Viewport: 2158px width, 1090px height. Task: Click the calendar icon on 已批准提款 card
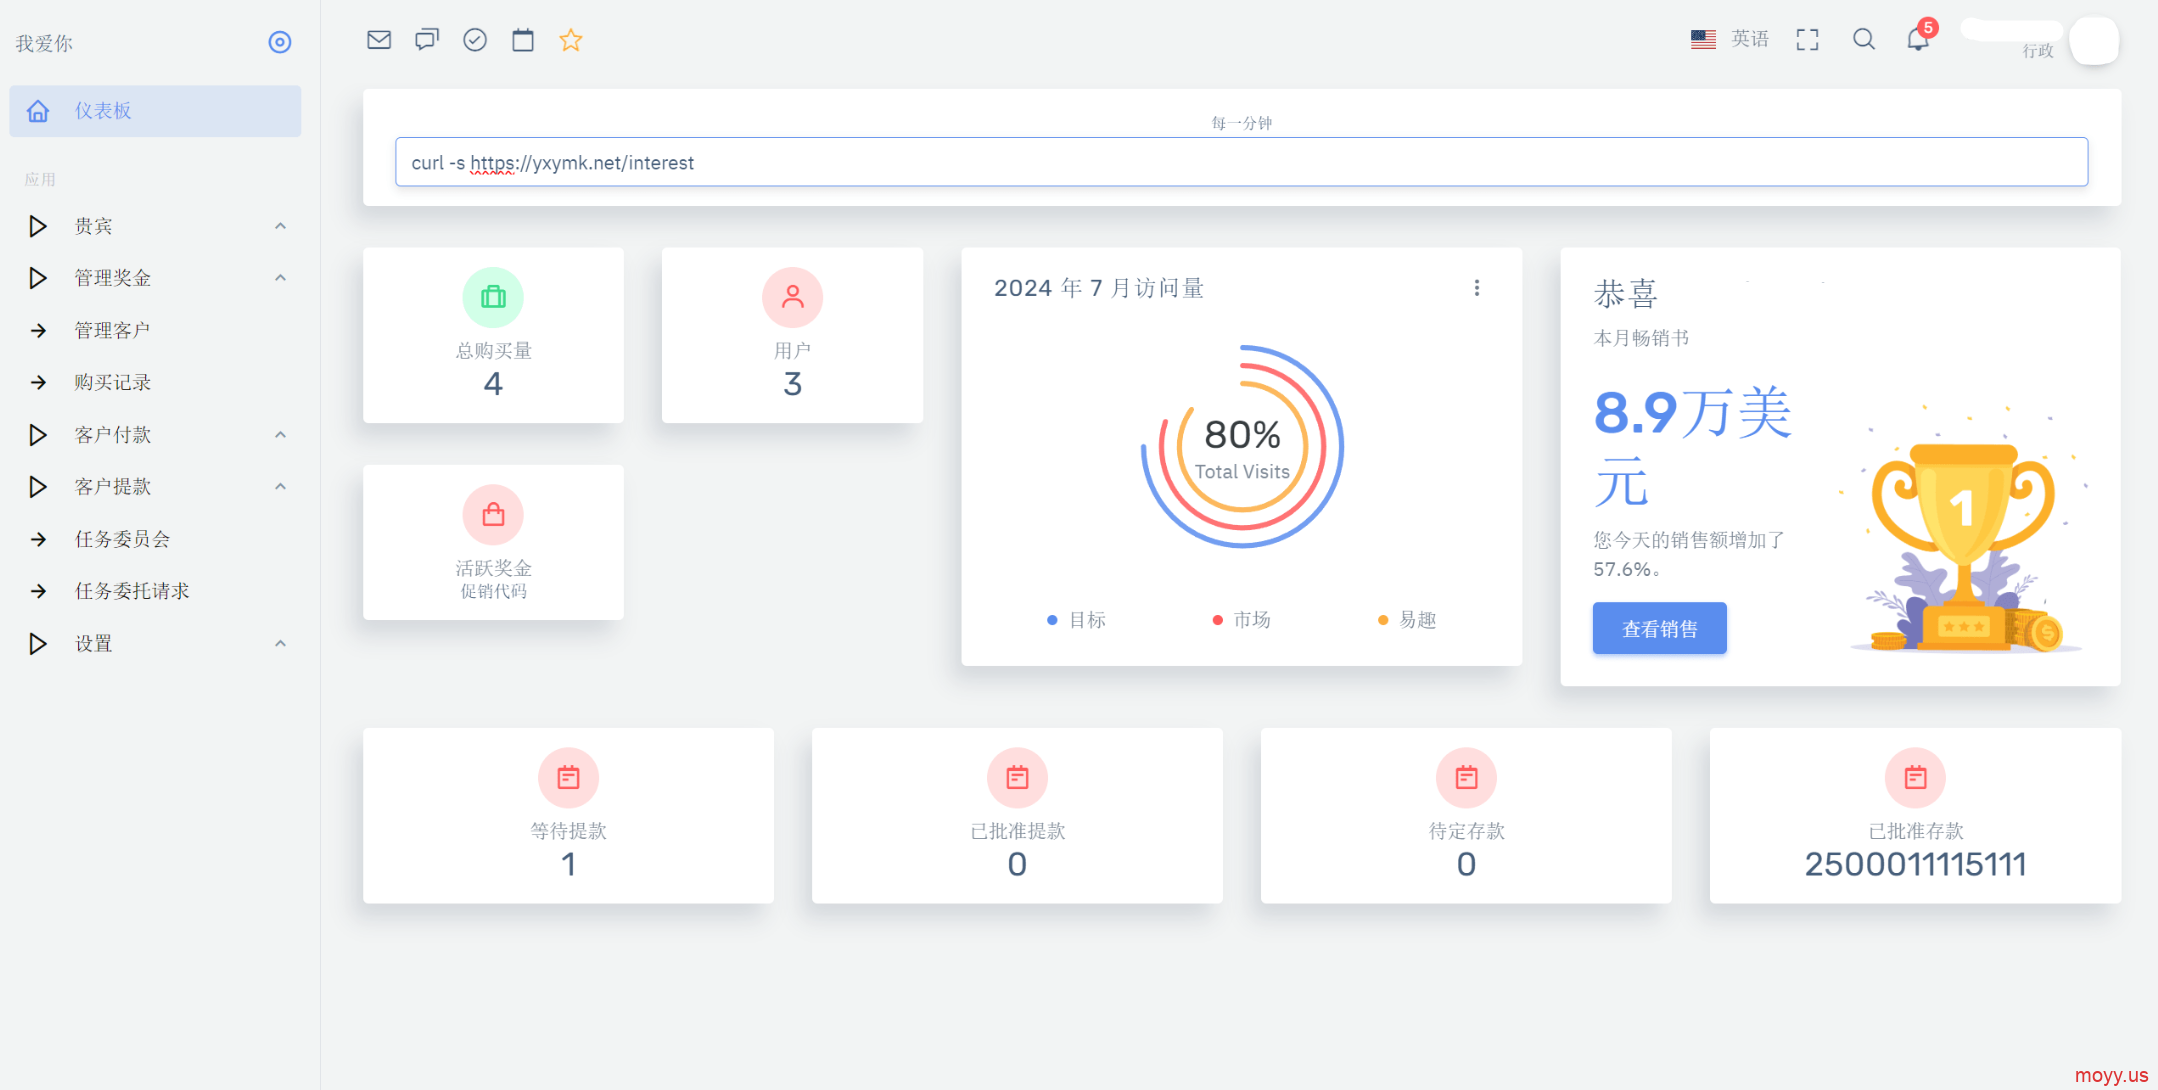click(x=1017, y=777)
